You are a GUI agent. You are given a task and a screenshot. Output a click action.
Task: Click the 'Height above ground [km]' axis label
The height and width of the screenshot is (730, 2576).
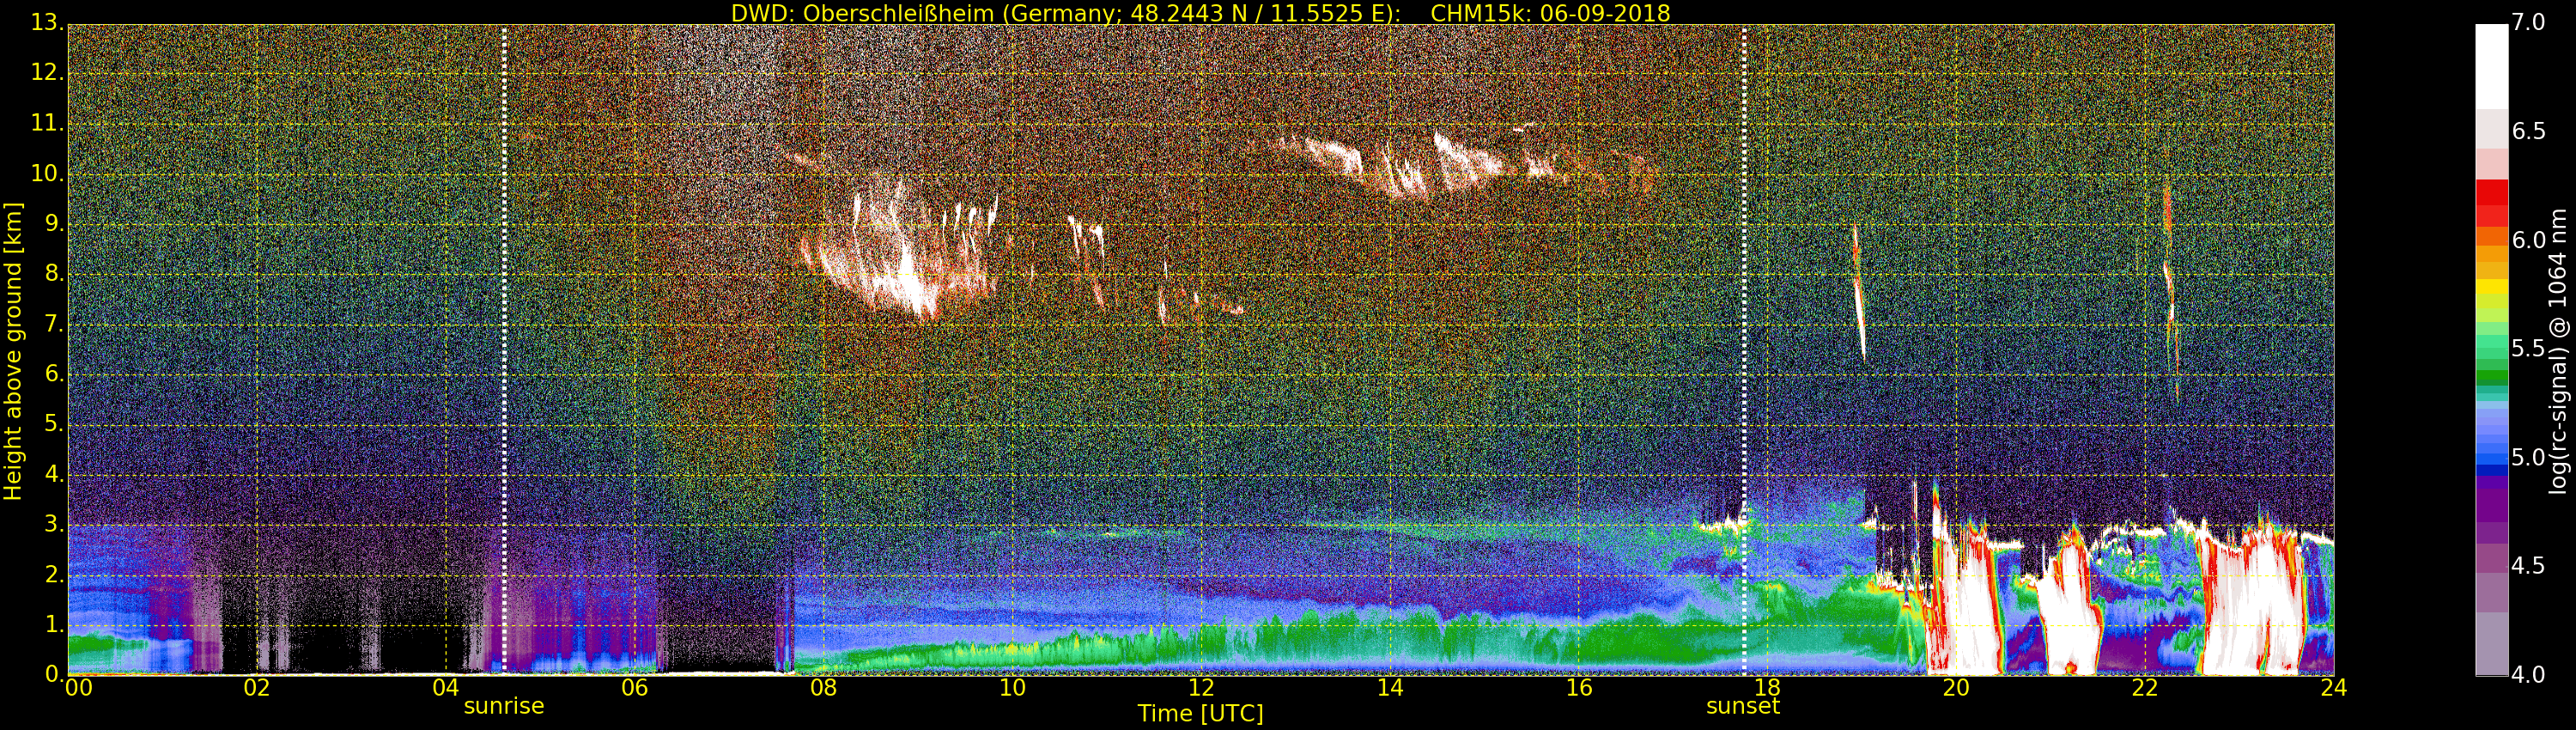pos(13,351)
